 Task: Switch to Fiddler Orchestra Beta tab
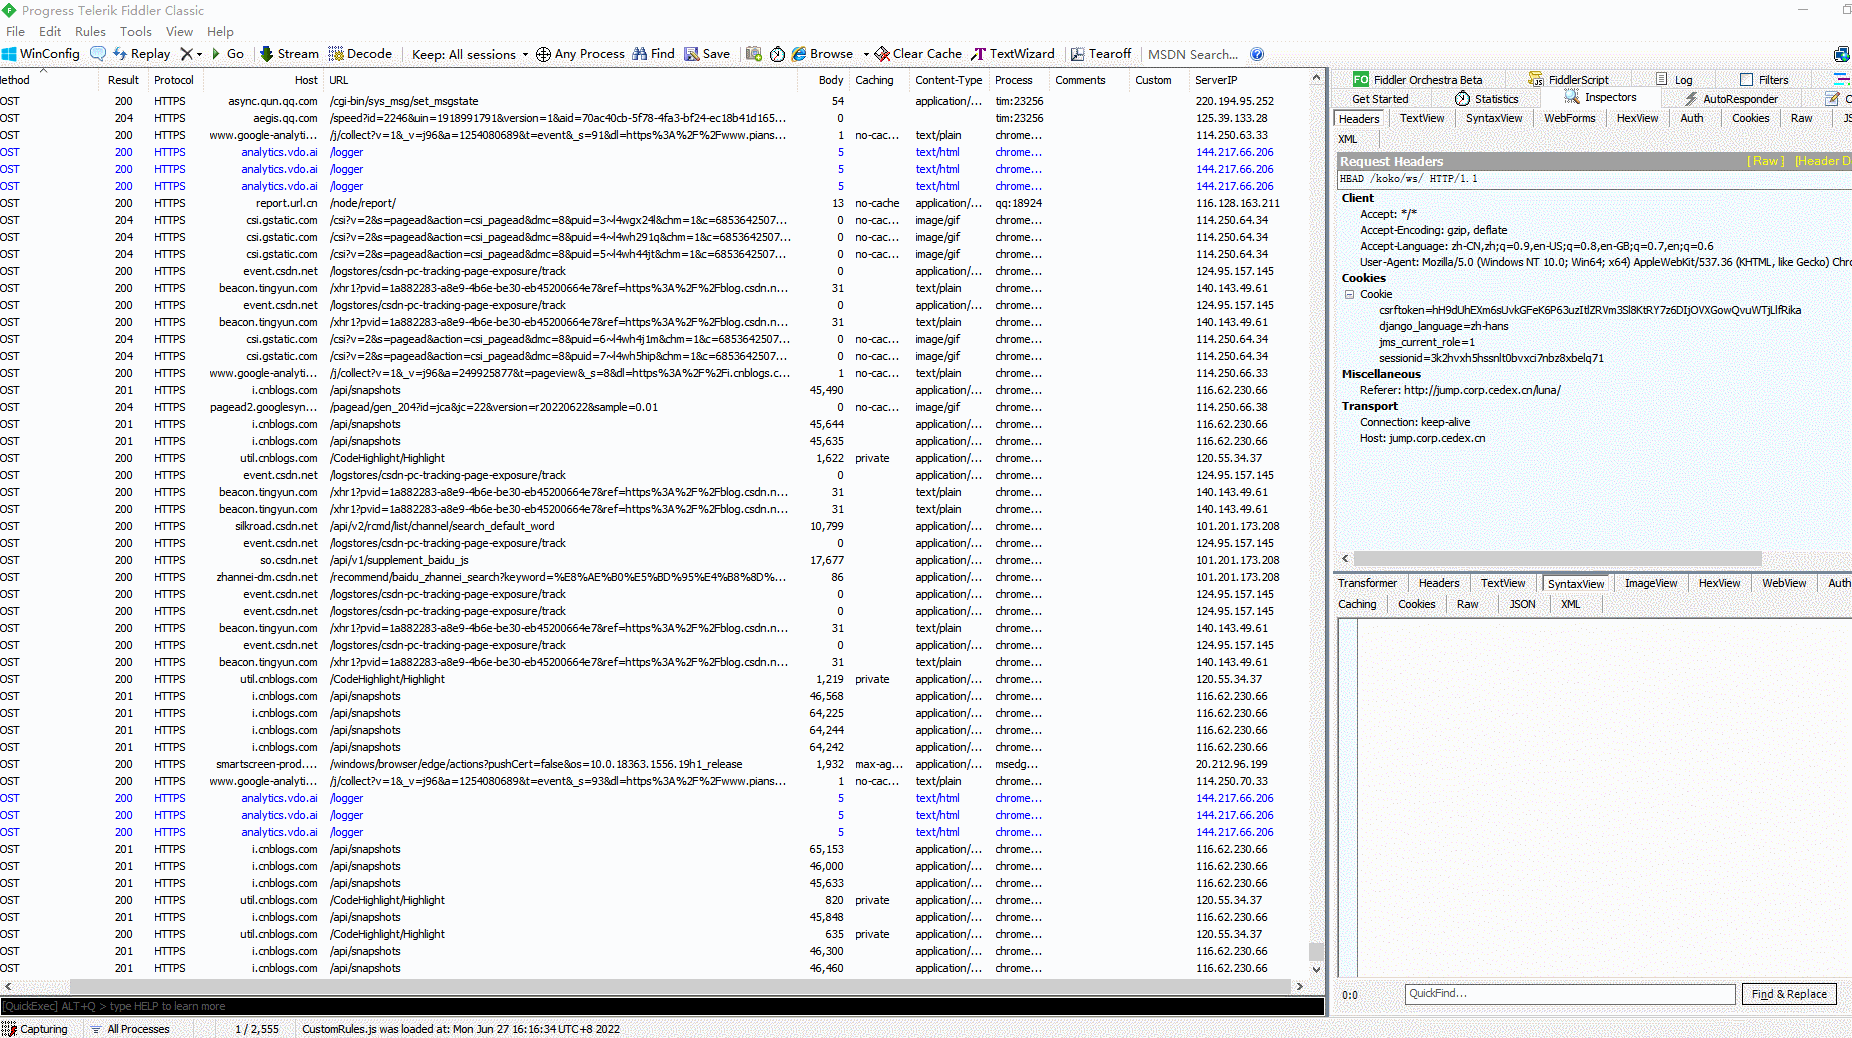pyautogui.click(x=1418, y=80)
